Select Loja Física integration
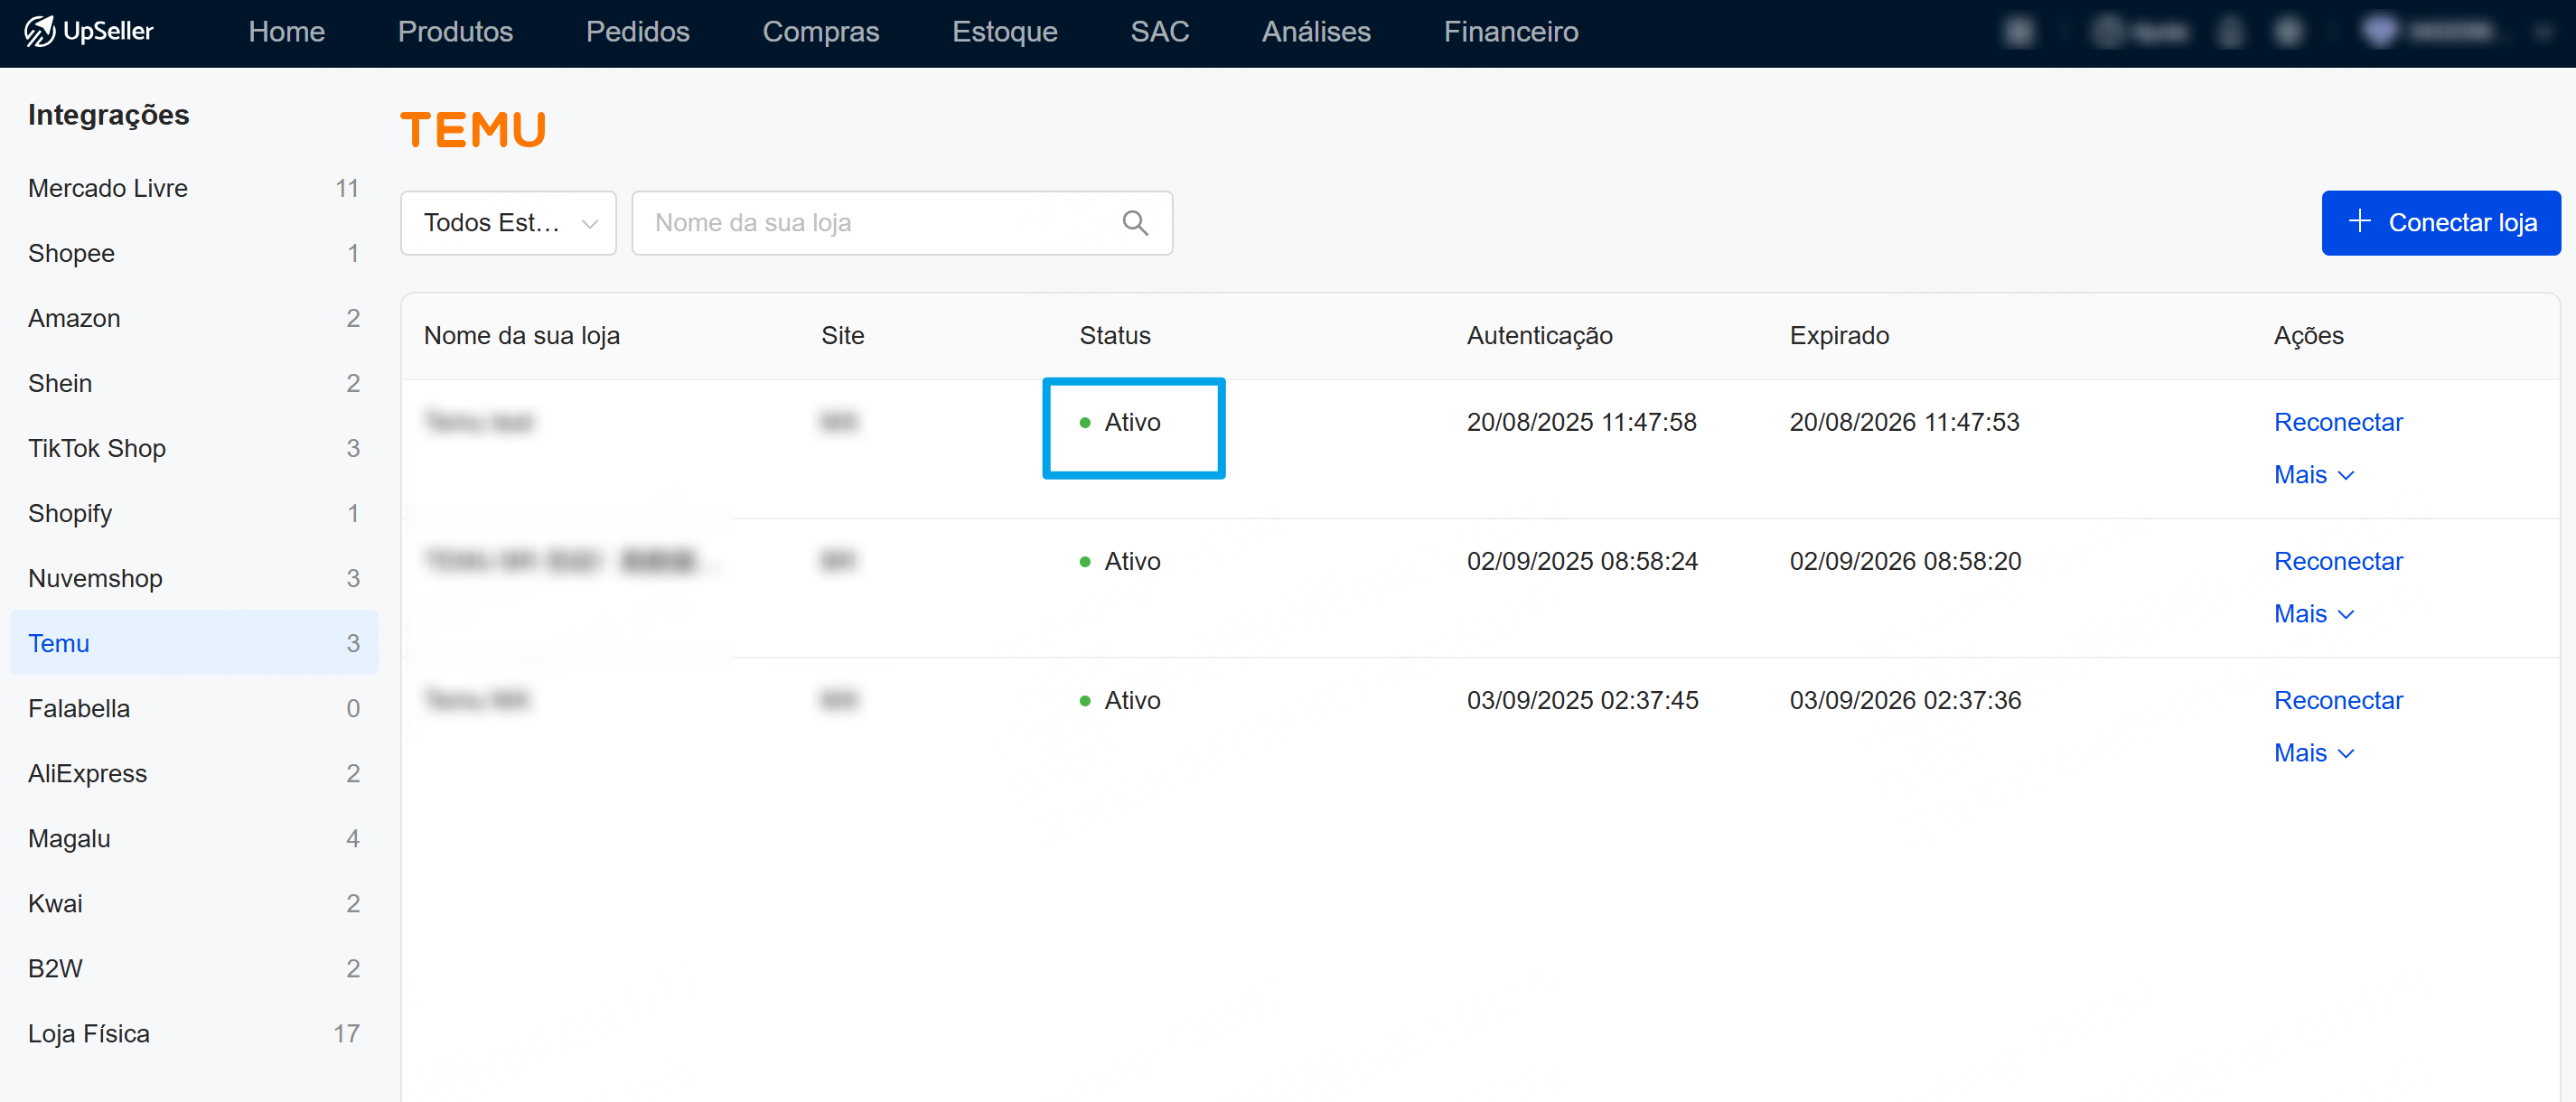2576x1102 pixels. pyautogui.click(x=194, y=1033)
